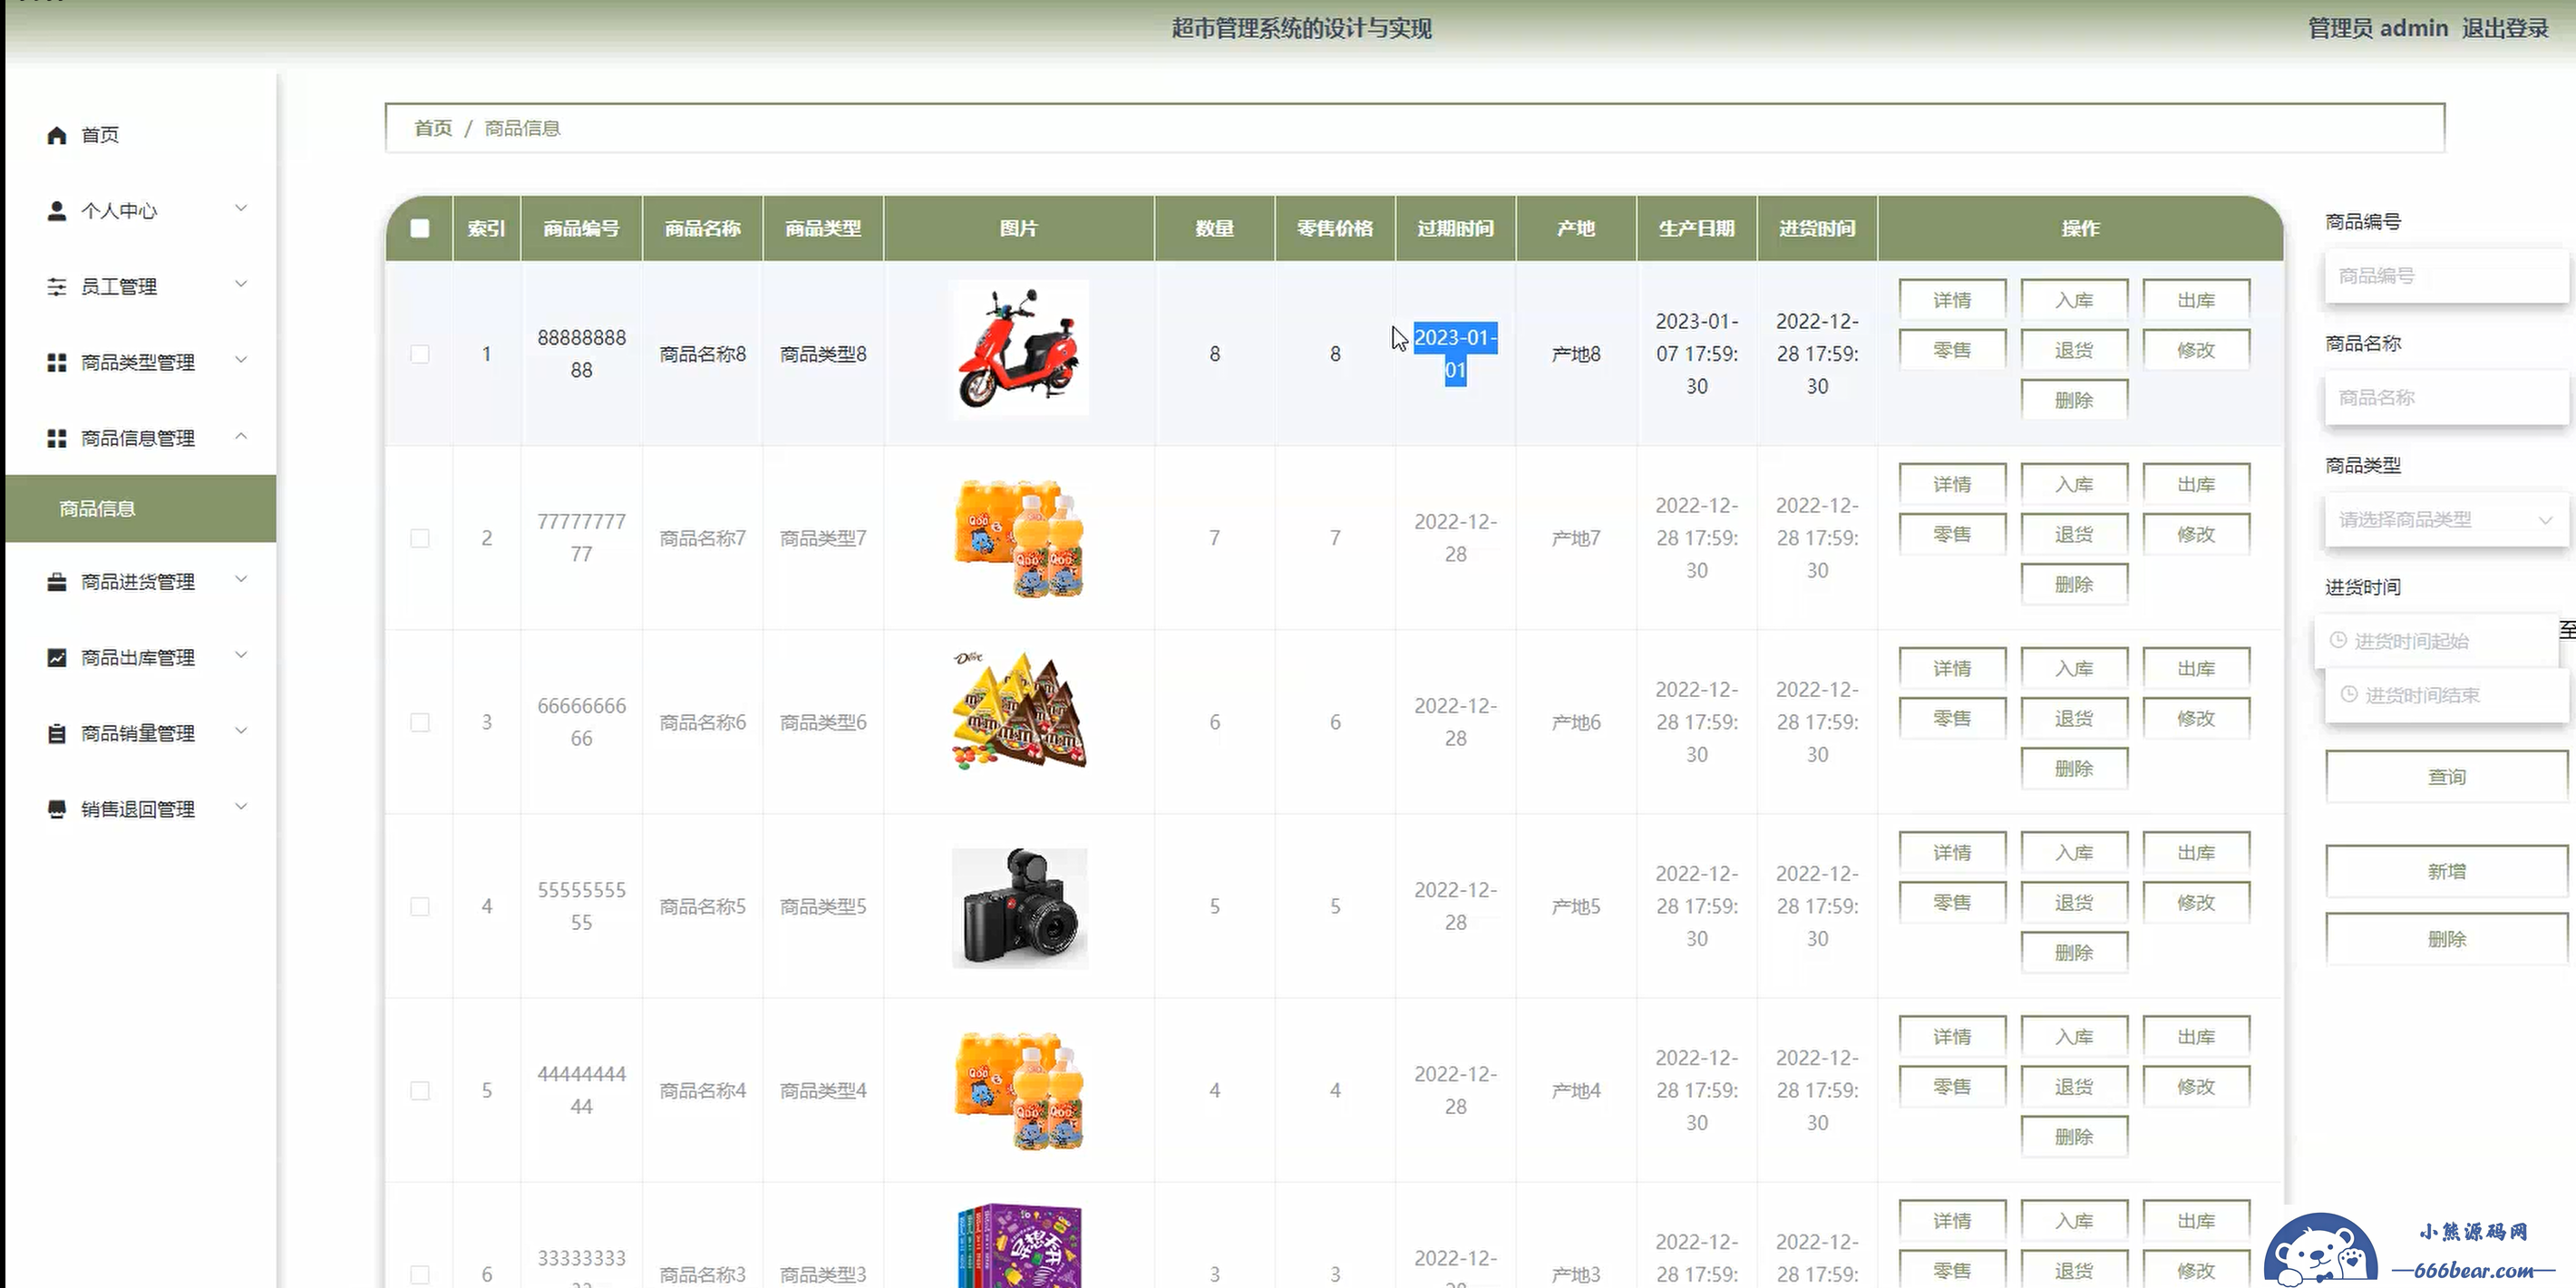Click into the 进货时间结束 date field
Viewport: 2576px width, 1288px height.
[x=2446, y=695]
